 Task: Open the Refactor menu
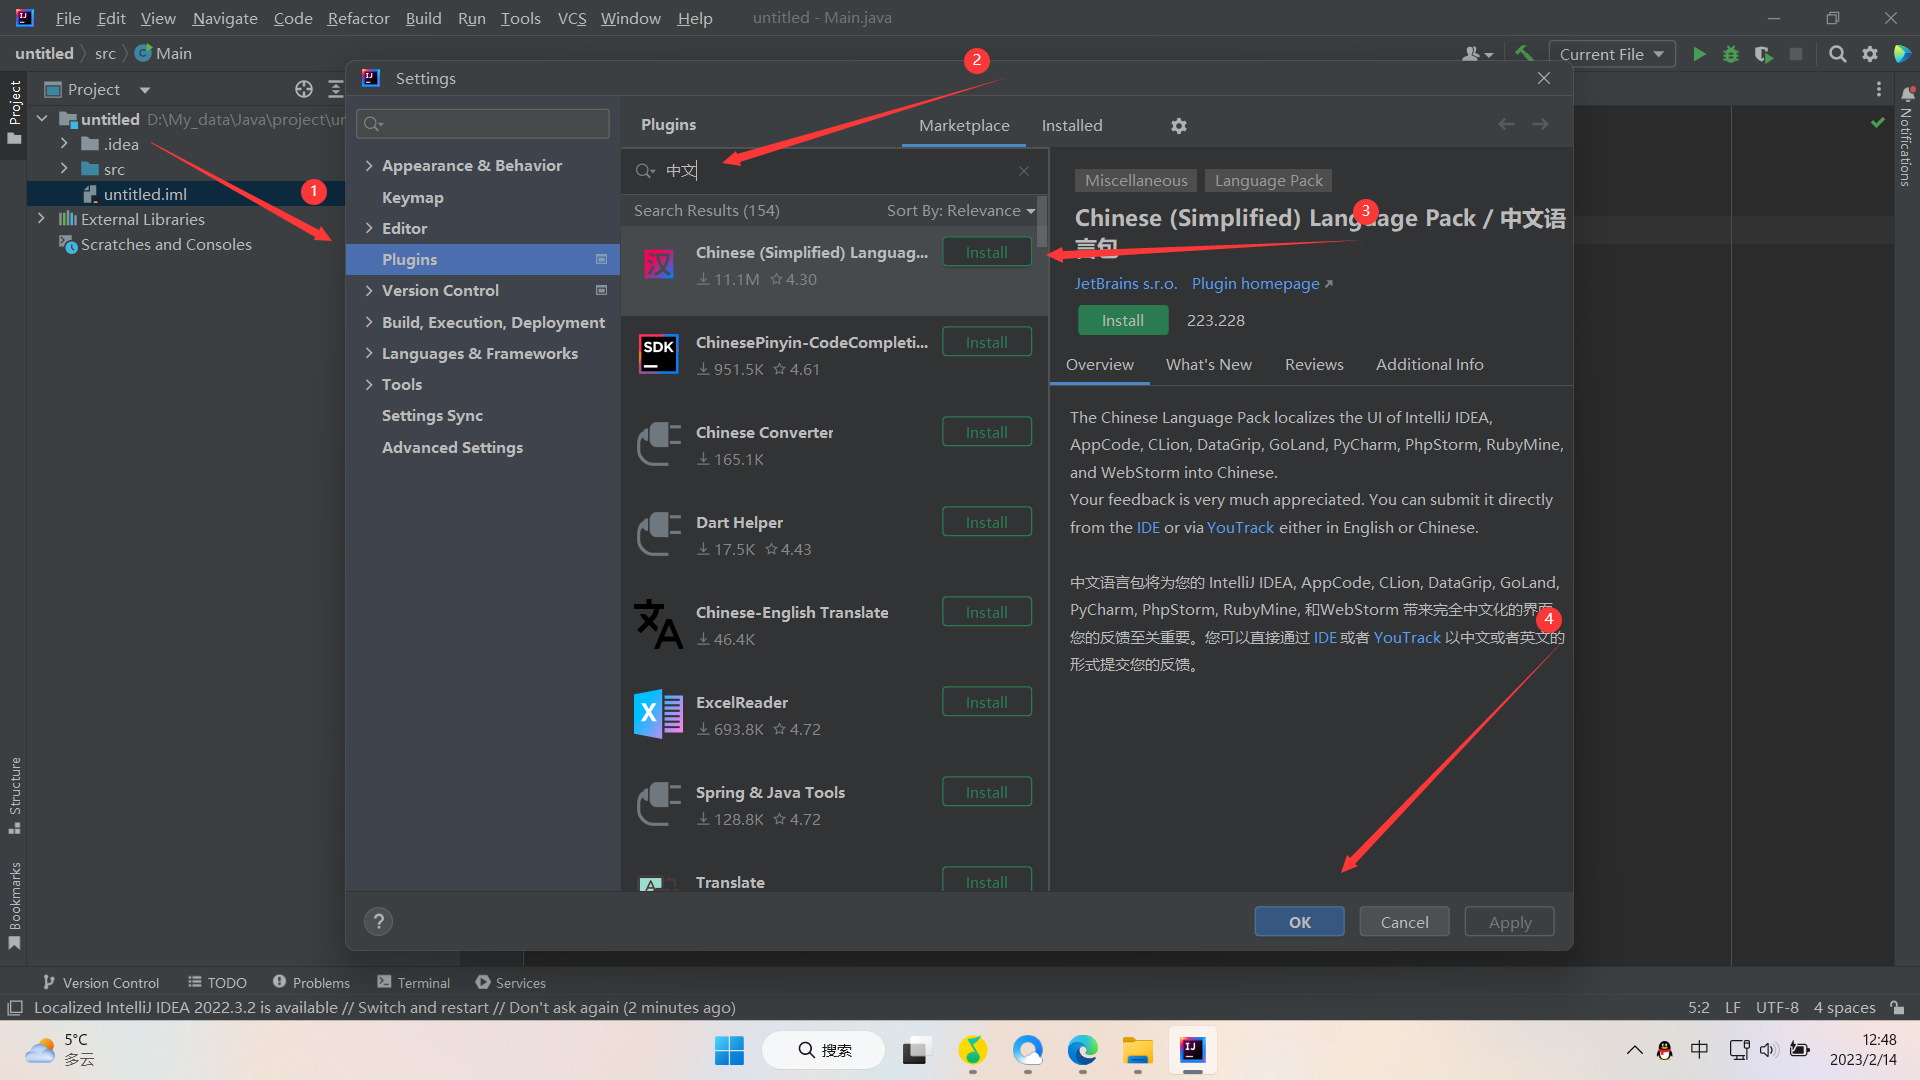pyautogui.click(x=358, y=18)
